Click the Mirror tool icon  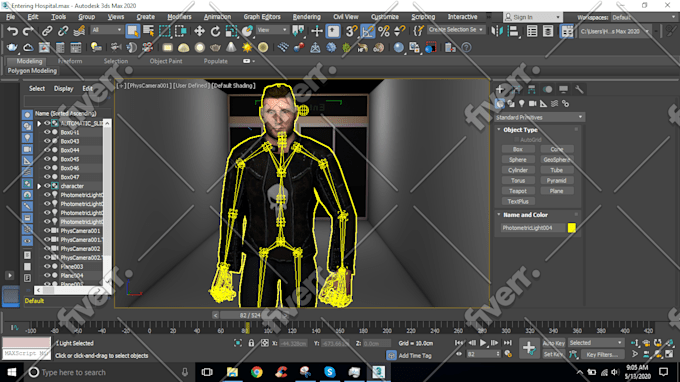[497, 31]
